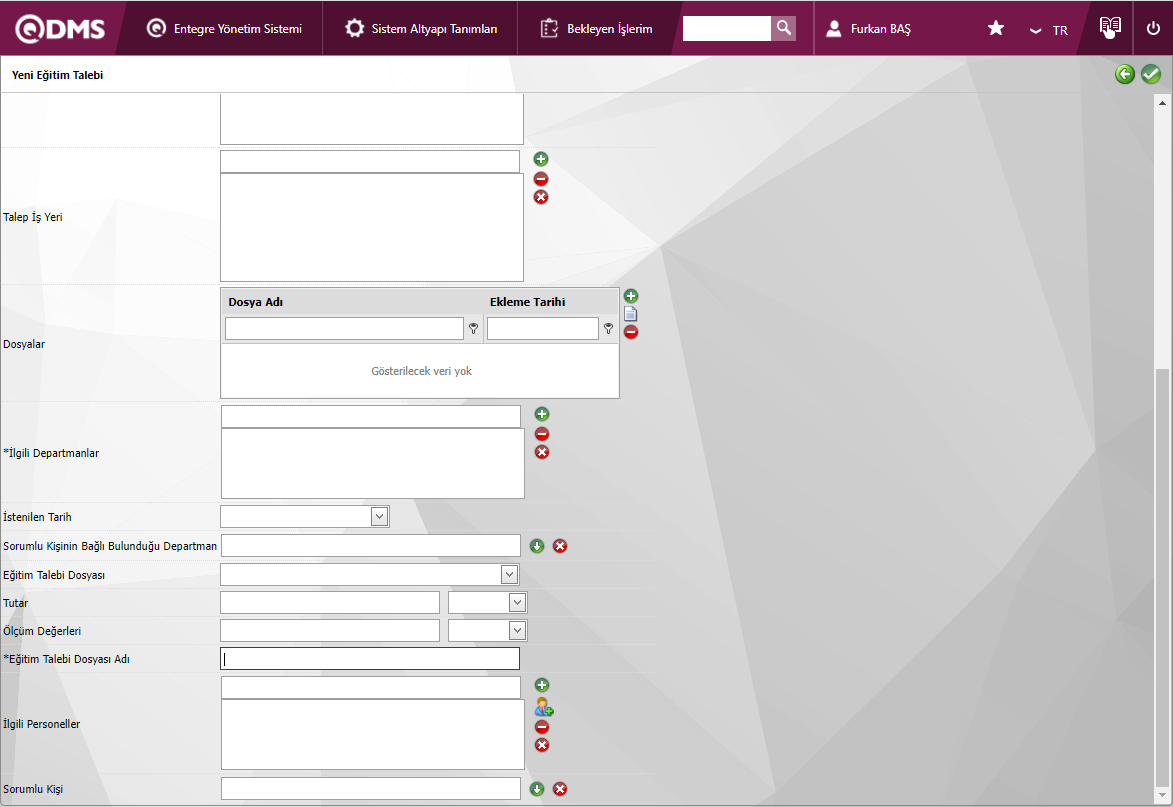The image size is (1173, 807).
Task: Click the Talep İş Yeri list box
Action: 372,227
